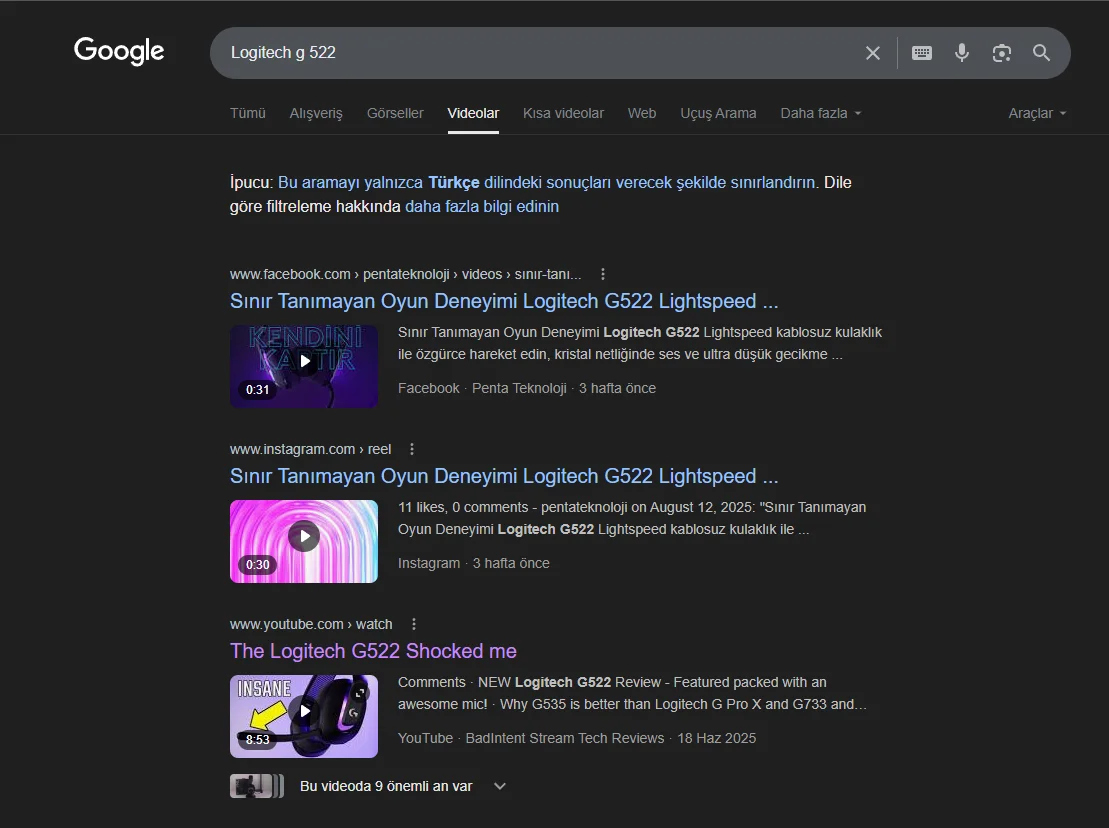Submit search with the magnifier icon
The image size is (1109, 828).
[1041, 53]
